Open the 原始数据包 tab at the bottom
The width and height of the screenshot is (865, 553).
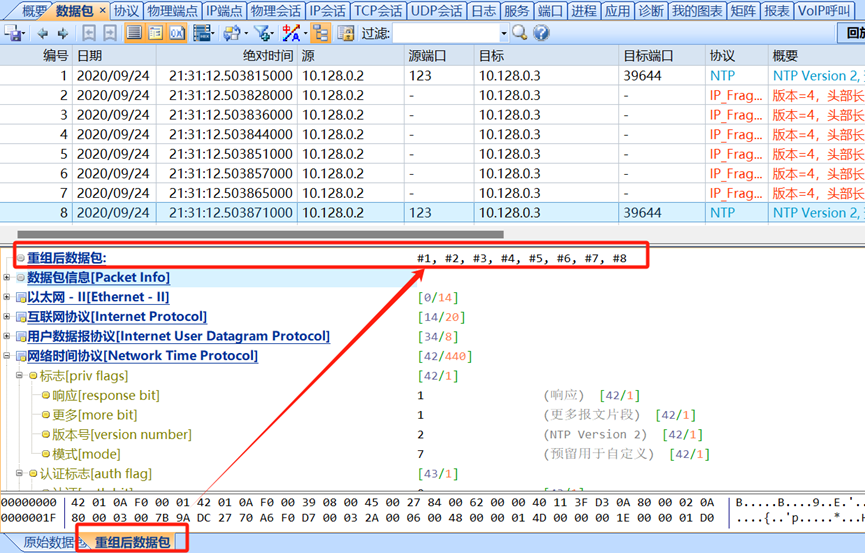click(x=46, y=543)
